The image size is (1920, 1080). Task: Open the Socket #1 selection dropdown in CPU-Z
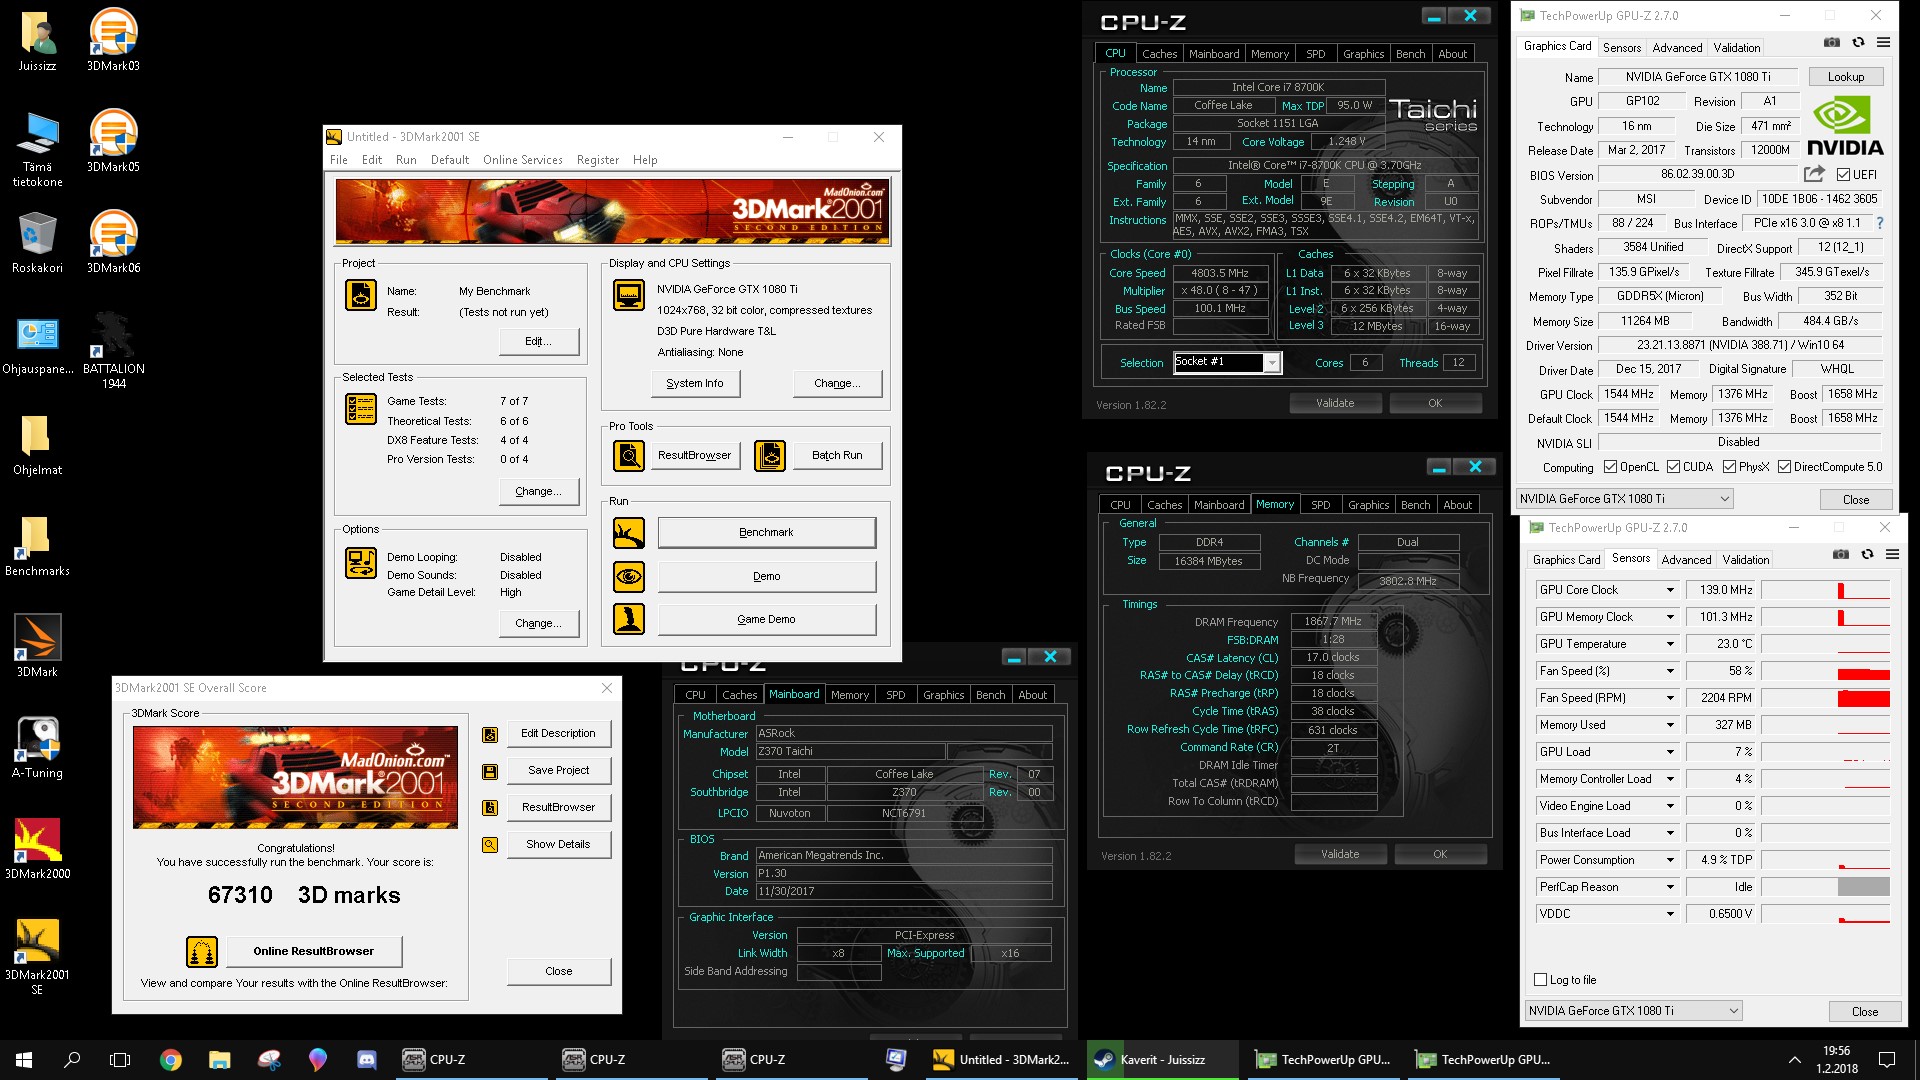pyautogui.click(x=1271, y=363)
